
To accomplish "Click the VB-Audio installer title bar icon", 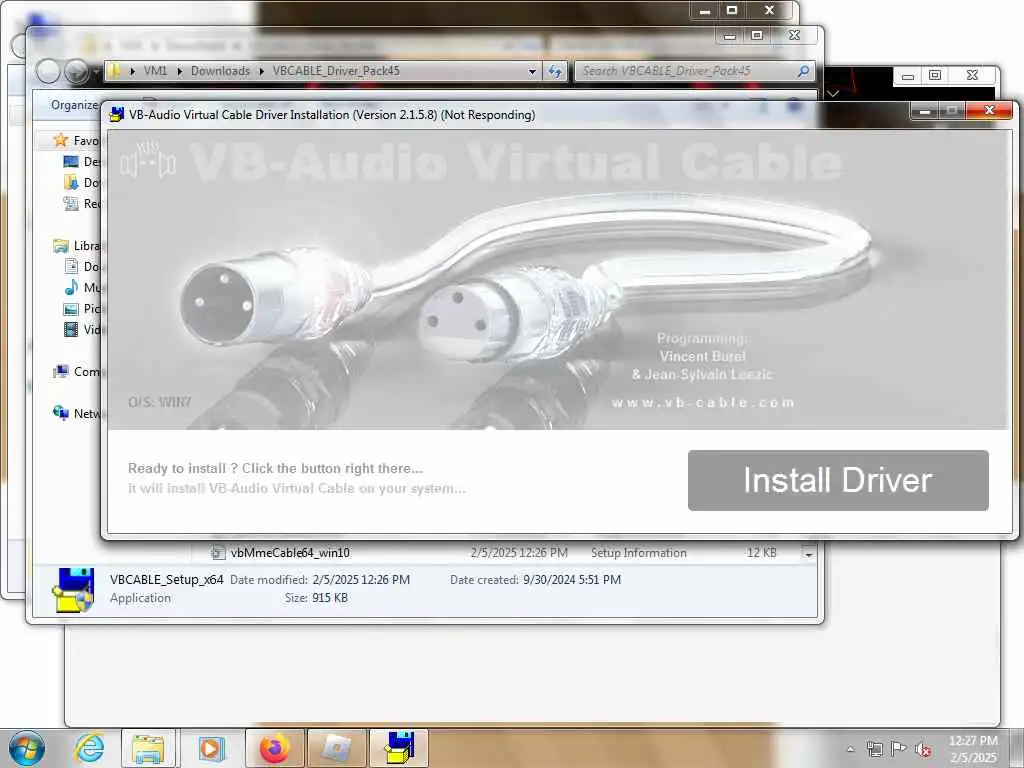I will (117, 115).
